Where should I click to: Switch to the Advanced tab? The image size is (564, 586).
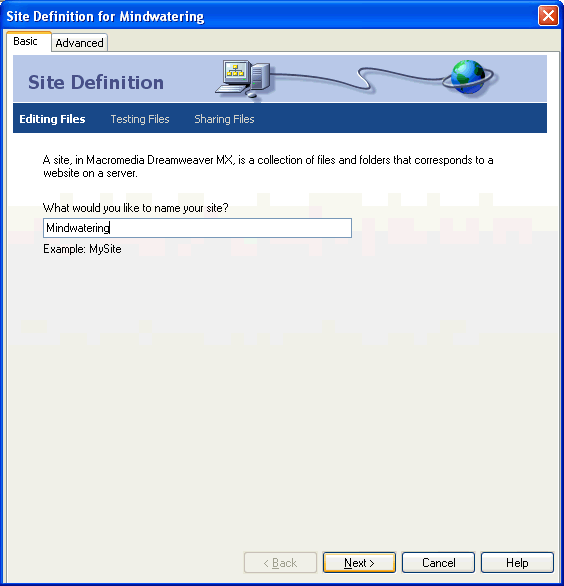(79, 43)
